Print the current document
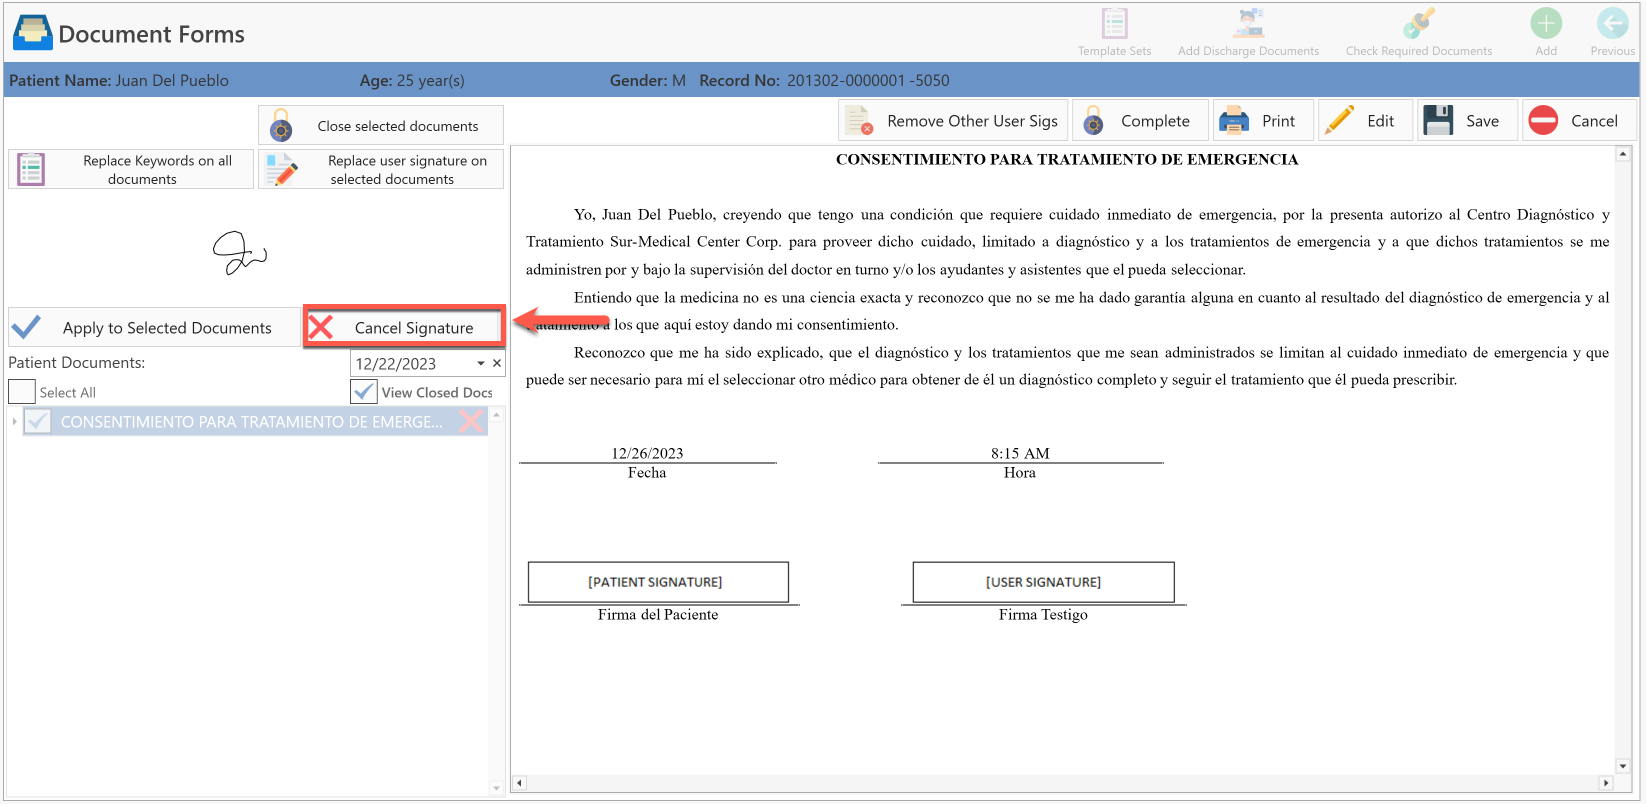Screen dimensions: 1646x804 1262,121
